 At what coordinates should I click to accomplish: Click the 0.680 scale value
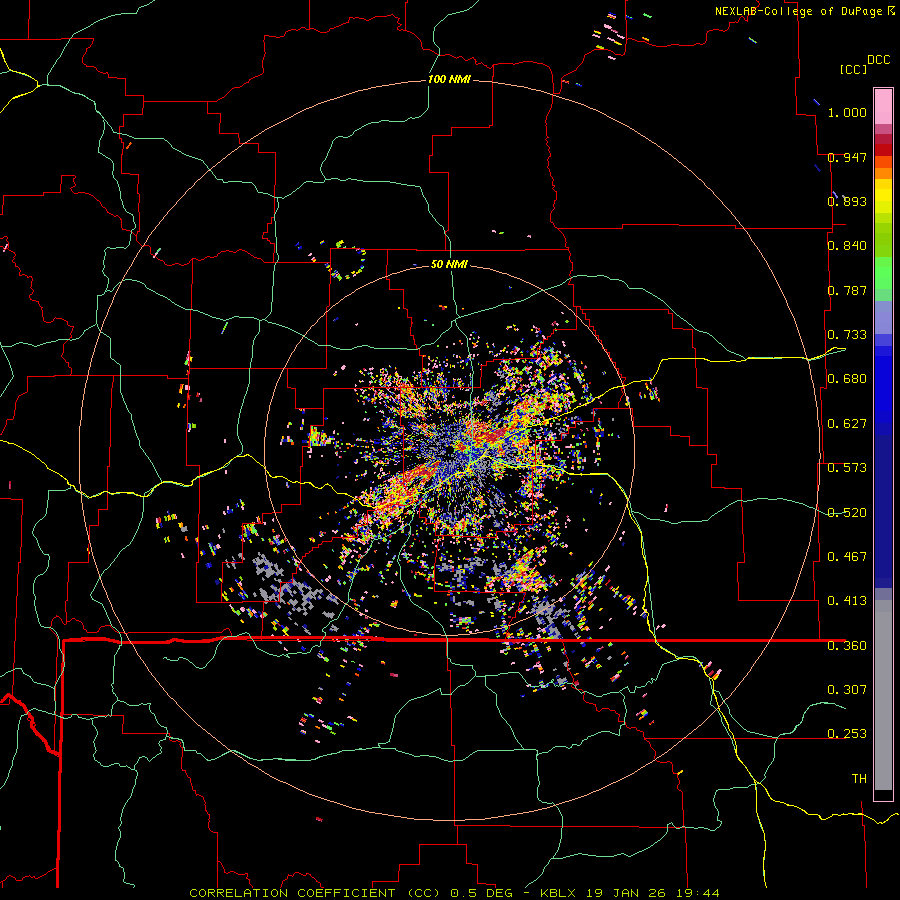click(847, 379)
